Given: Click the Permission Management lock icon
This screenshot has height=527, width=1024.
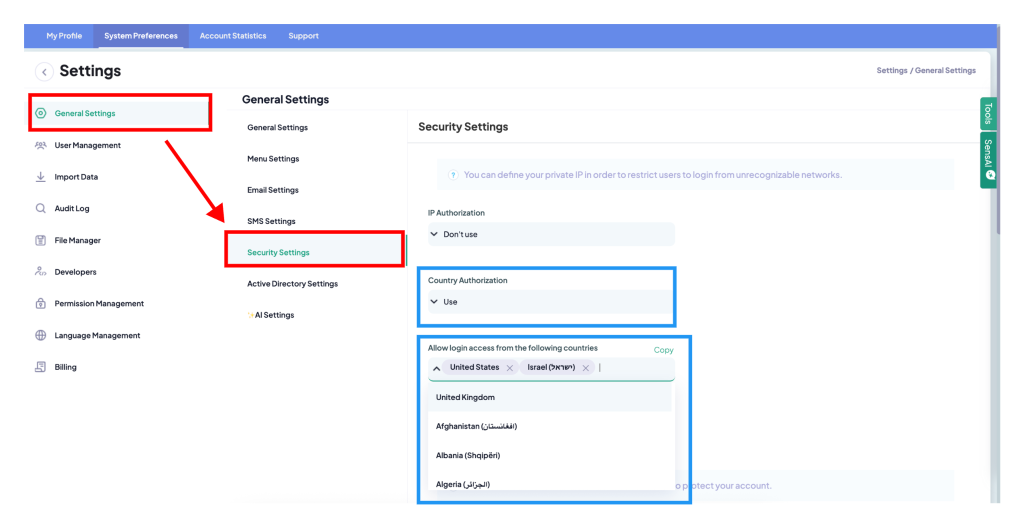Looking at the screenshot, I should (40, 304).
